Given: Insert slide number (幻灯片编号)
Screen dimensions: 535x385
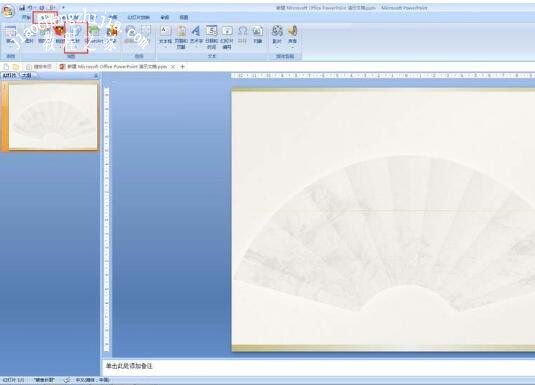Looking at the screenshot, I should [227, 37].
